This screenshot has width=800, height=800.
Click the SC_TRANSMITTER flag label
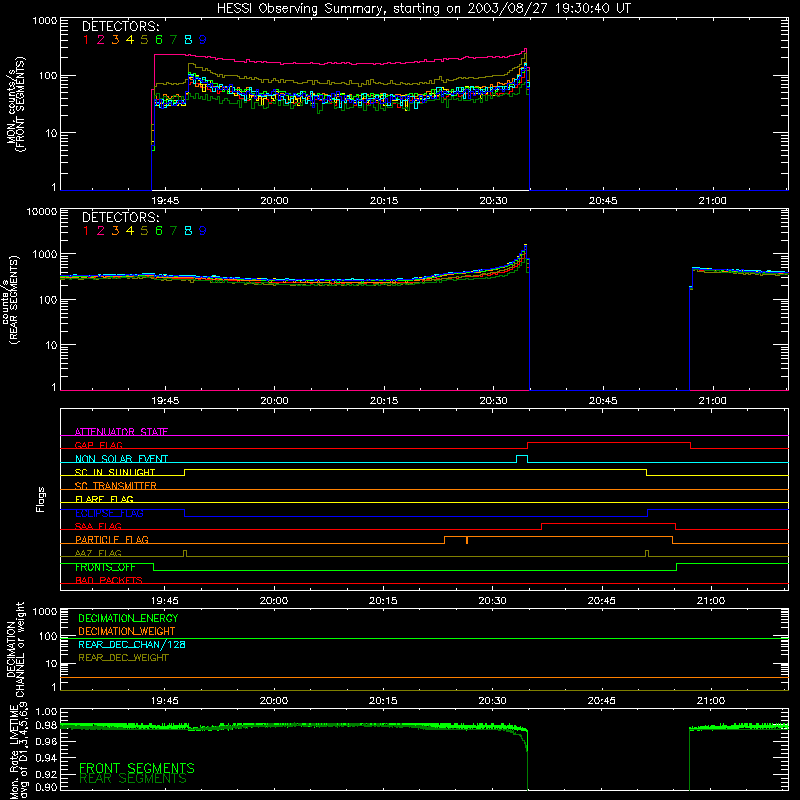click(116, 486)
